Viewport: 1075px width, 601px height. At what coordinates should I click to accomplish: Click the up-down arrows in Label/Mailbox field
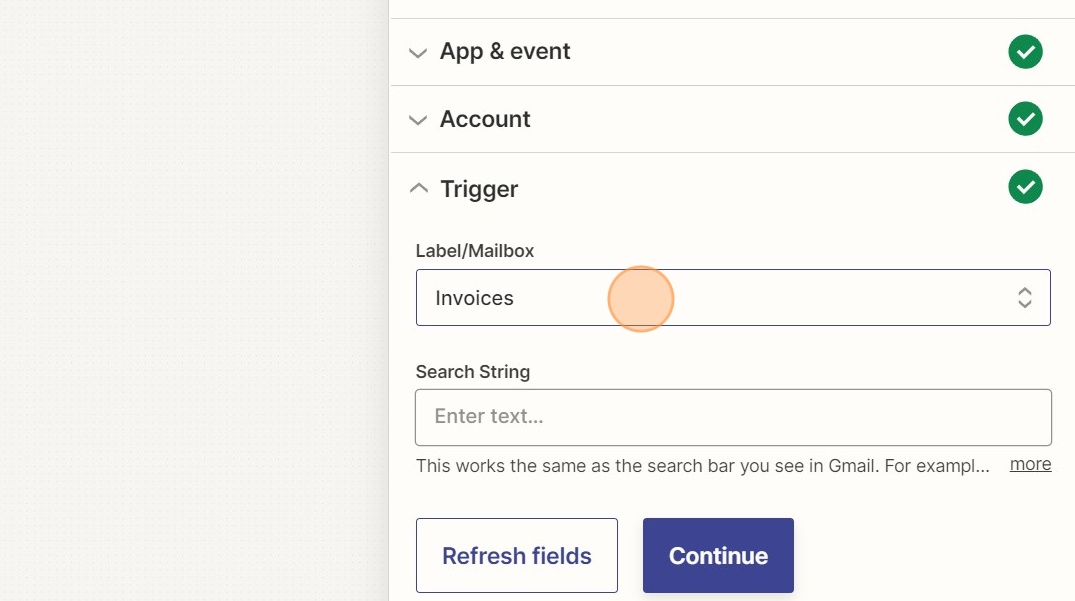(x=1024, y=297)
